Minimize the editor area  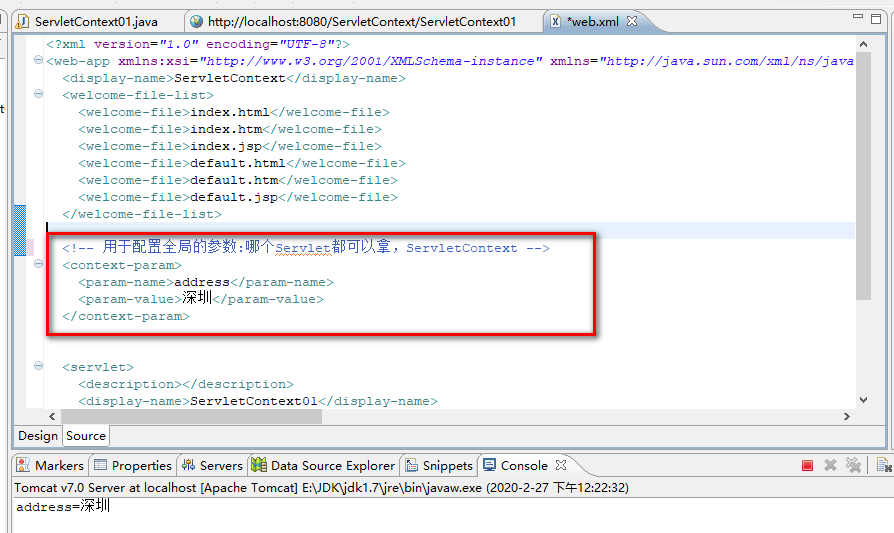pos(858,17)
